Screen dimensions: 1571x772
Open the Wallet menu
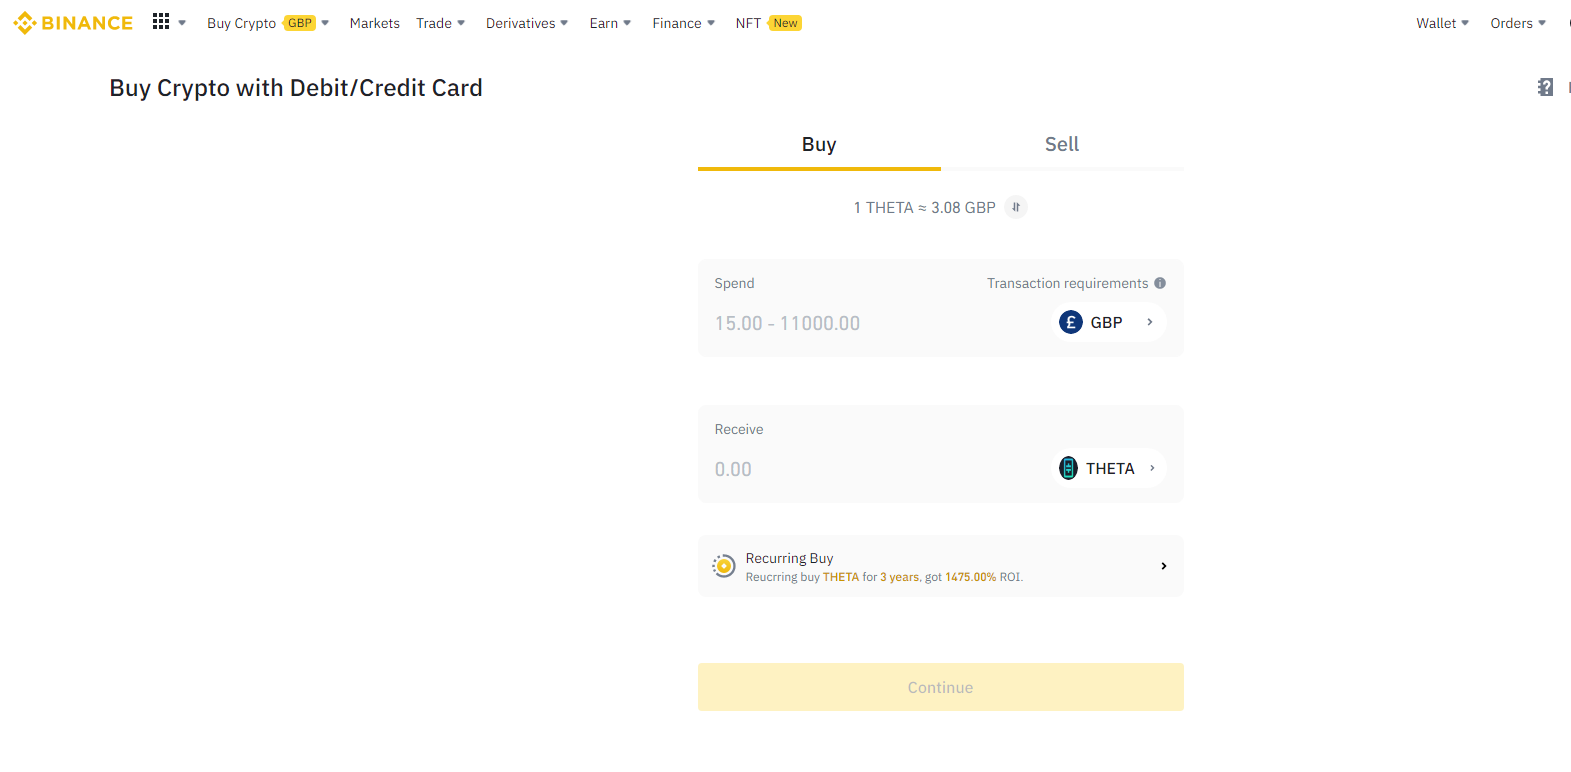tap(1442, 23)
